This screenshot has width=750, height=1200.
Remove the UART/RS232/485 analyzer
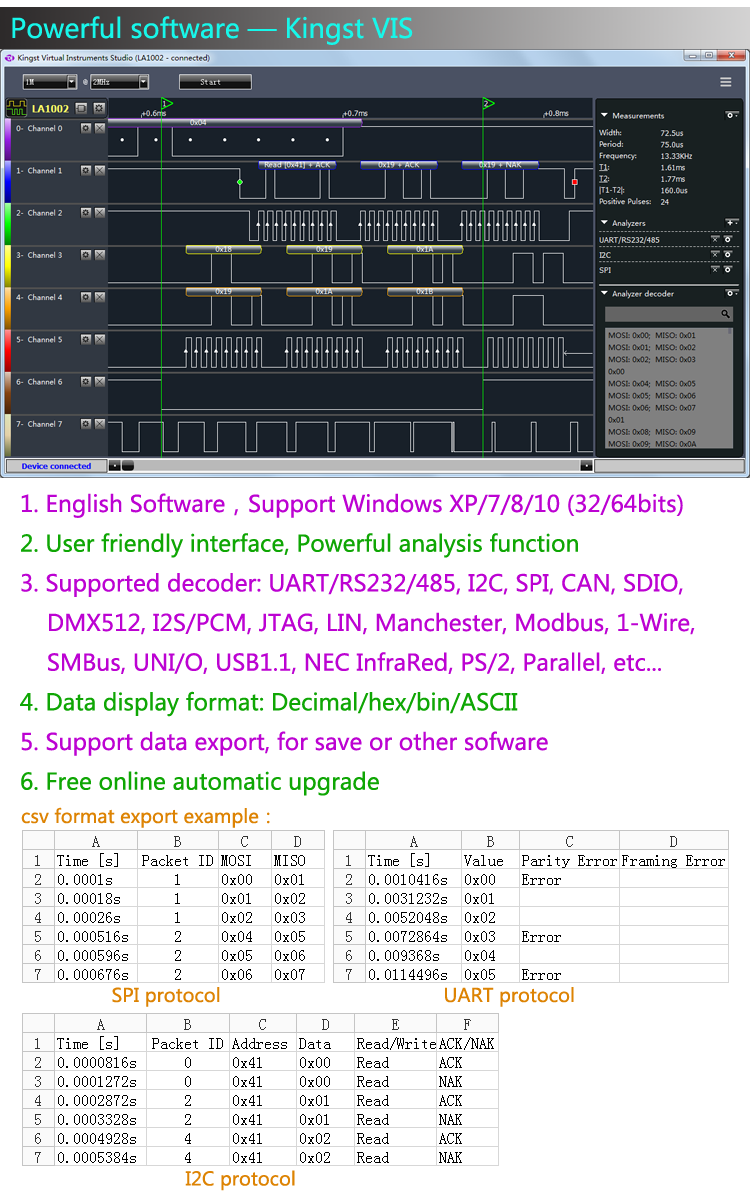pos(715,240)
